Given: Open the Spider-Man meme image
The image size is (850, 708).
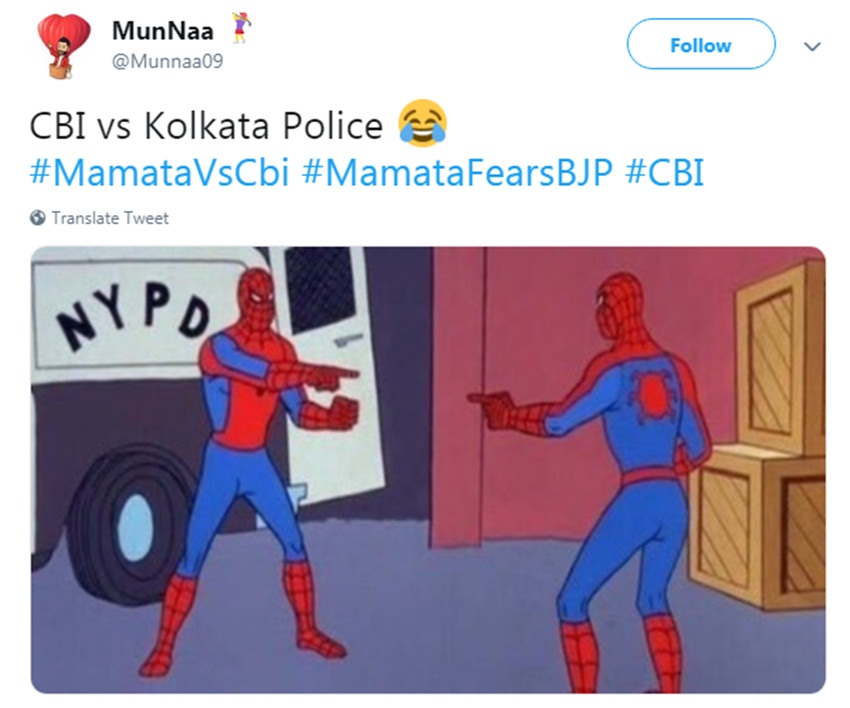Looking at the screenshot, I should pyautogui.click(x=428, y=470).
